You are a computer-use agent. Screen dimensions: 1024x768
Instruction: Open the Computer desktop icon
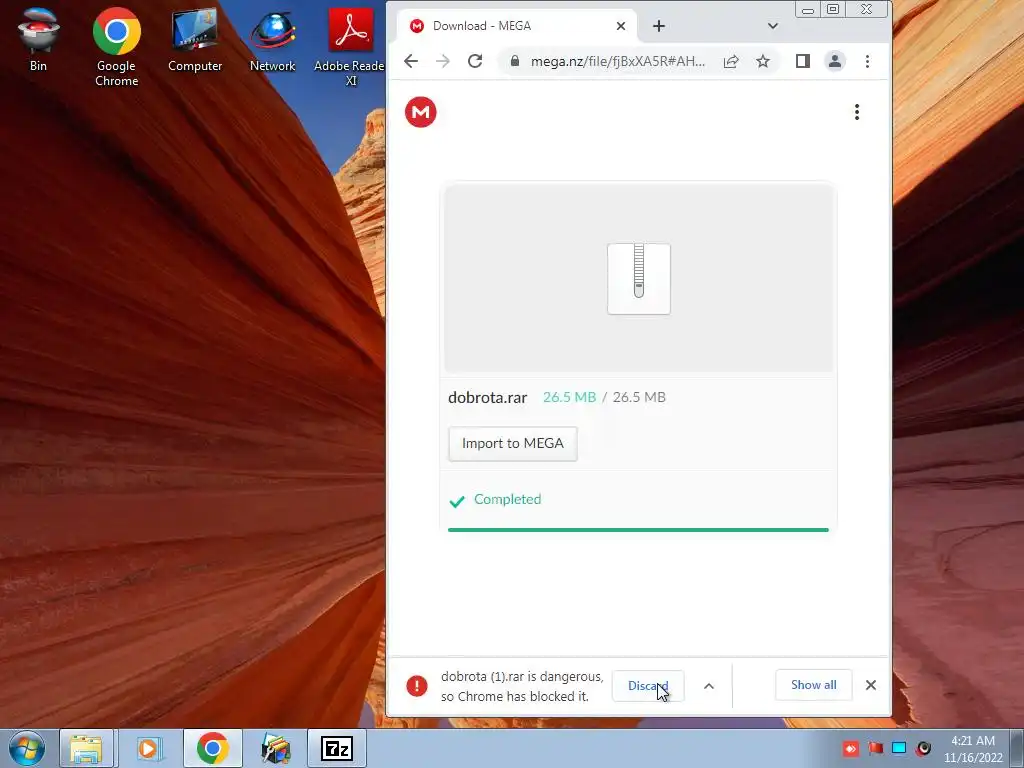(195, 39)
